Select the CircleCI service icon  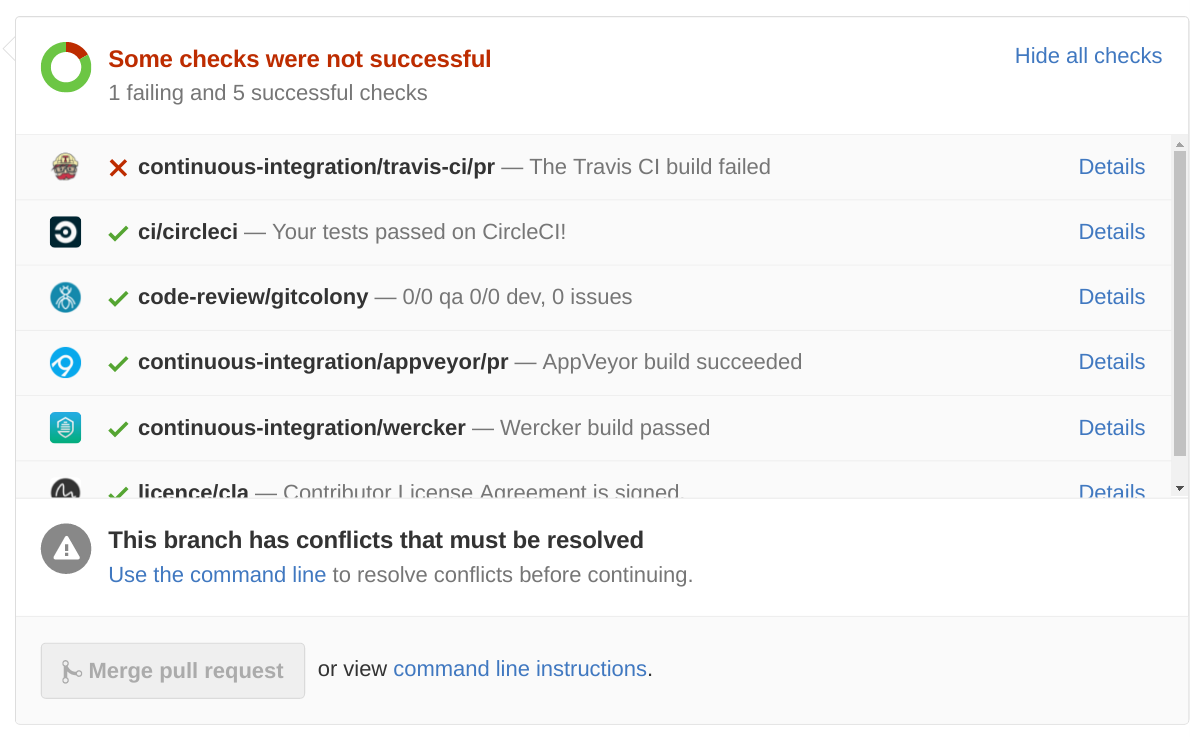(x=65, y=232)
